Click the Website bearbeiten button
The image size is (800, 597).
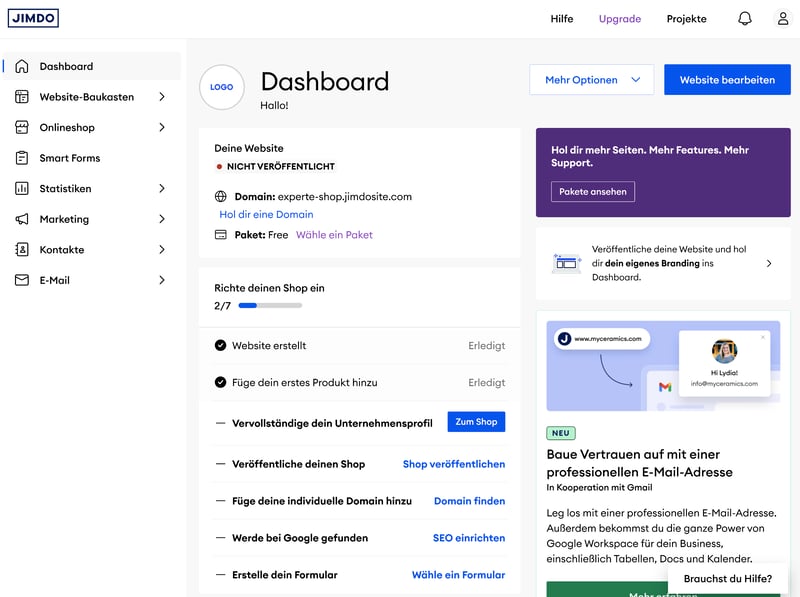[x=727, y=80]
